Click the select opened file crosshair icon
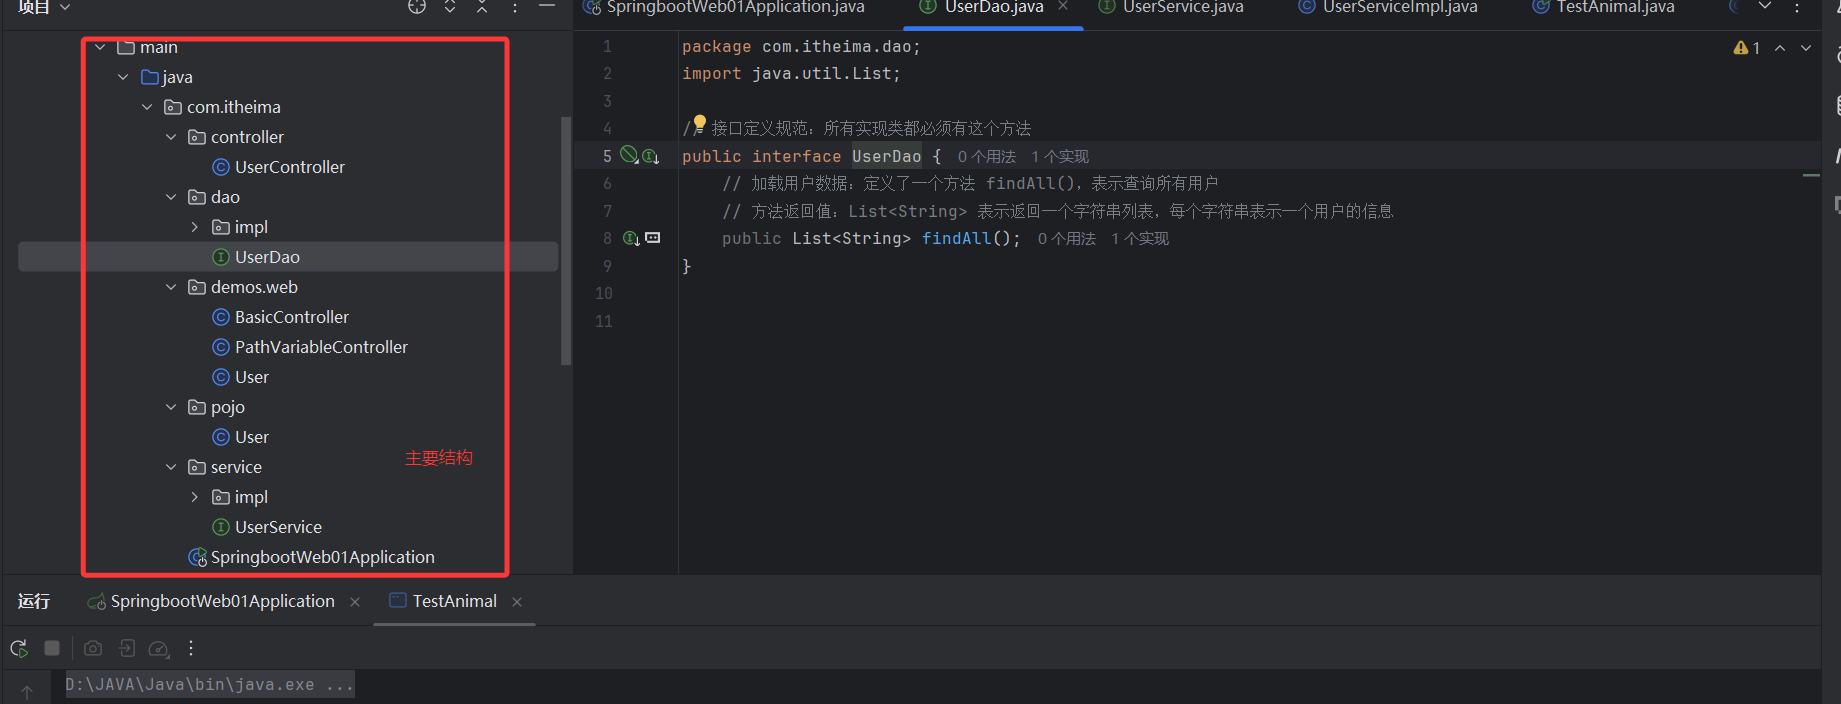1841x704 pixels. [x=417, y=7]
